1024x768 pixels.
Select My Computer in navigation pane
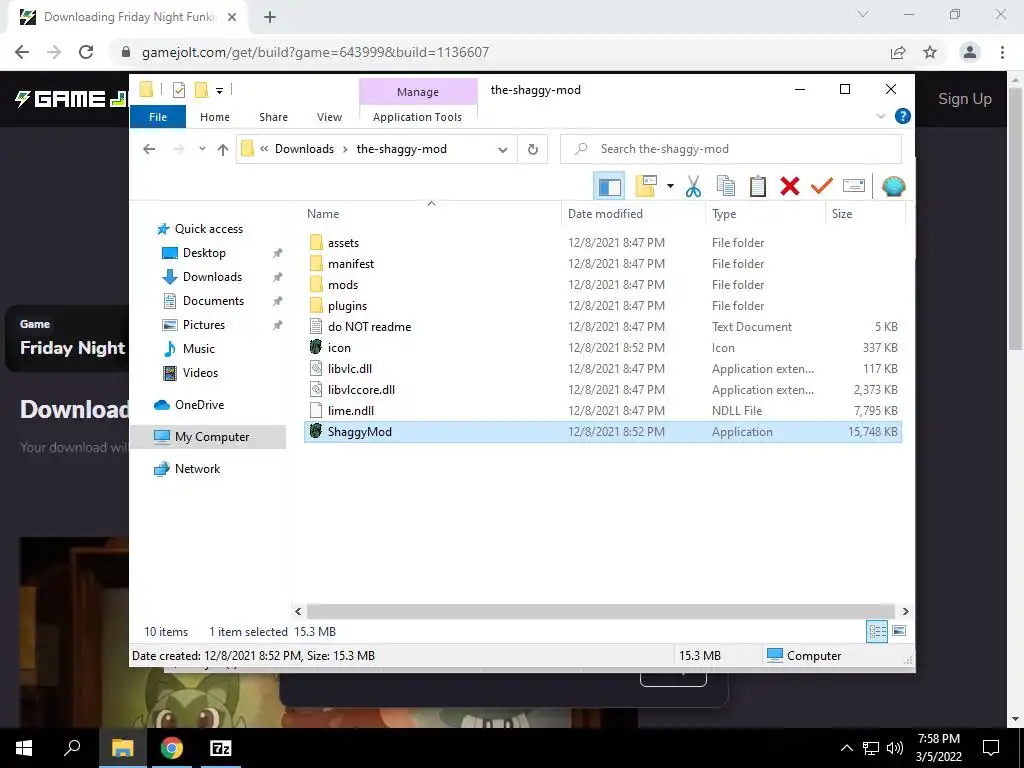(x=208, y=437)
